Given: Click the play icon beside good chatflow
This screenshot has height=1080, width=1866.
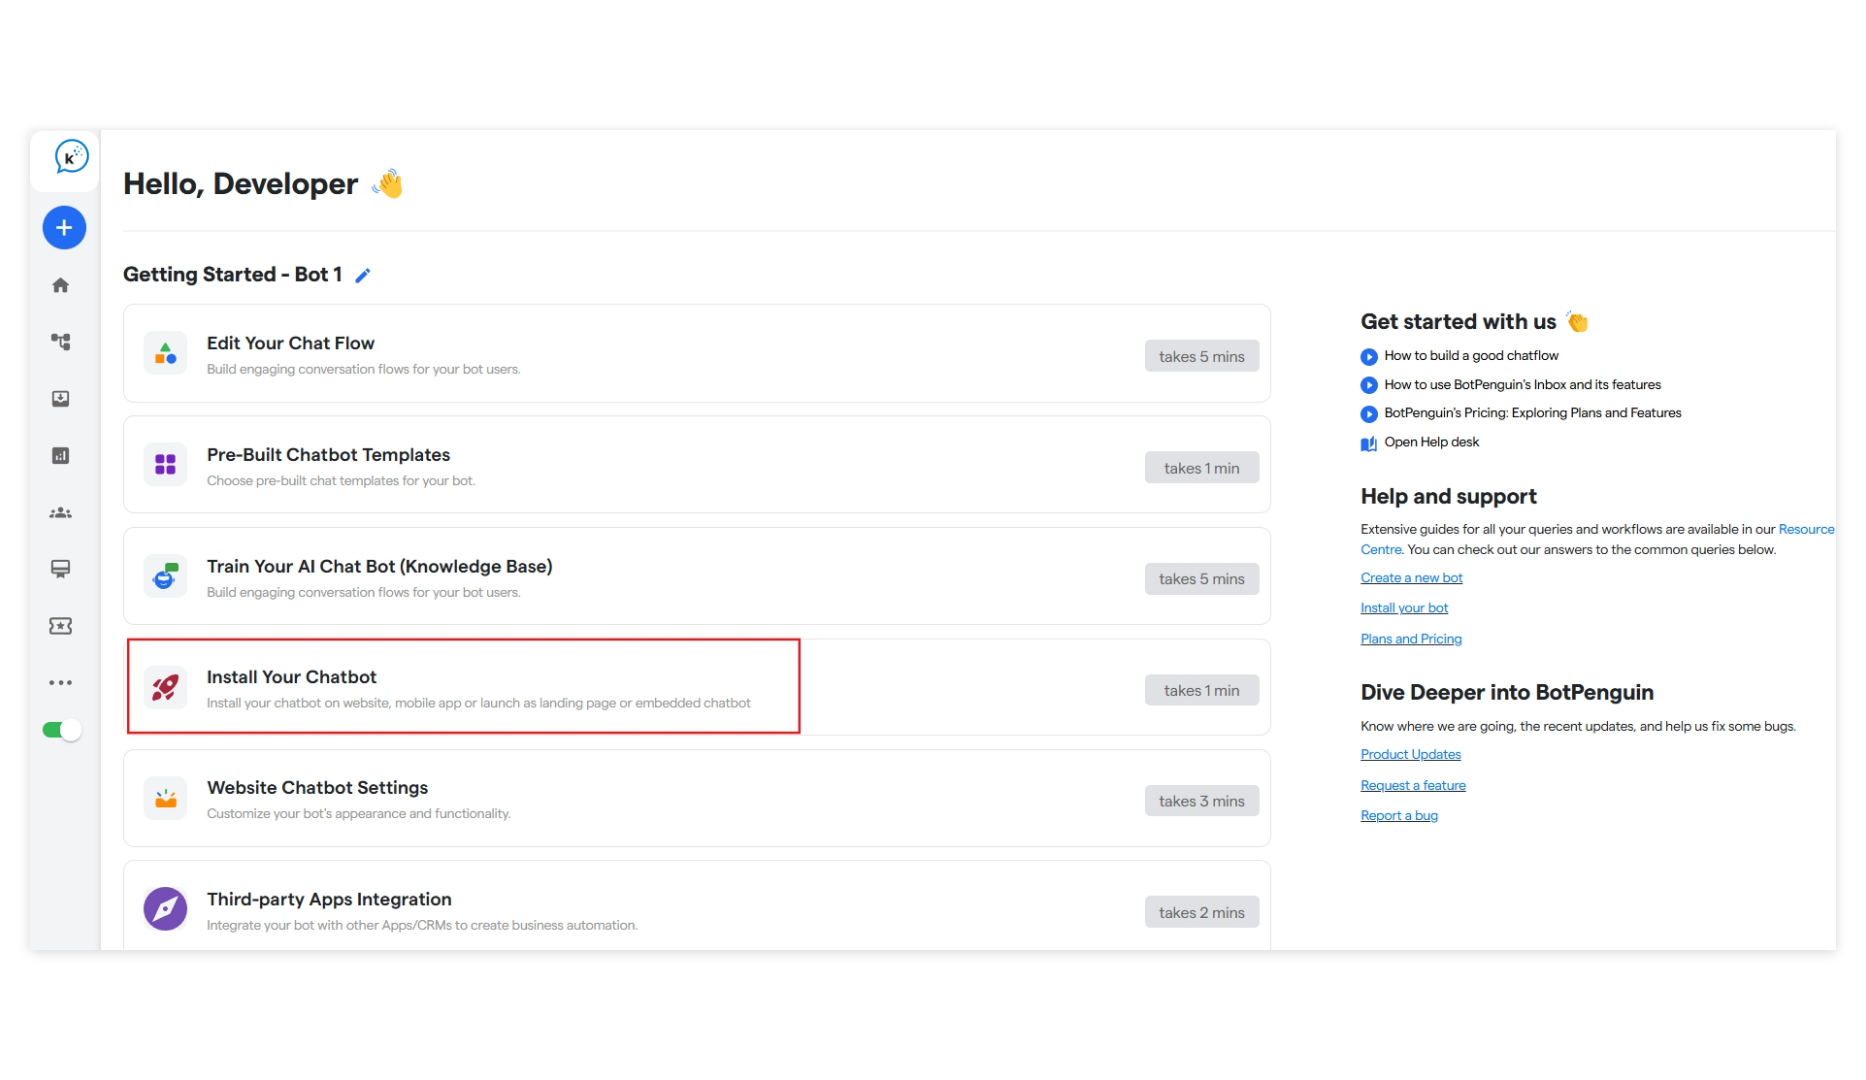Looking at the screenshot, I should pyautogui.click(x=1369, y=357).
